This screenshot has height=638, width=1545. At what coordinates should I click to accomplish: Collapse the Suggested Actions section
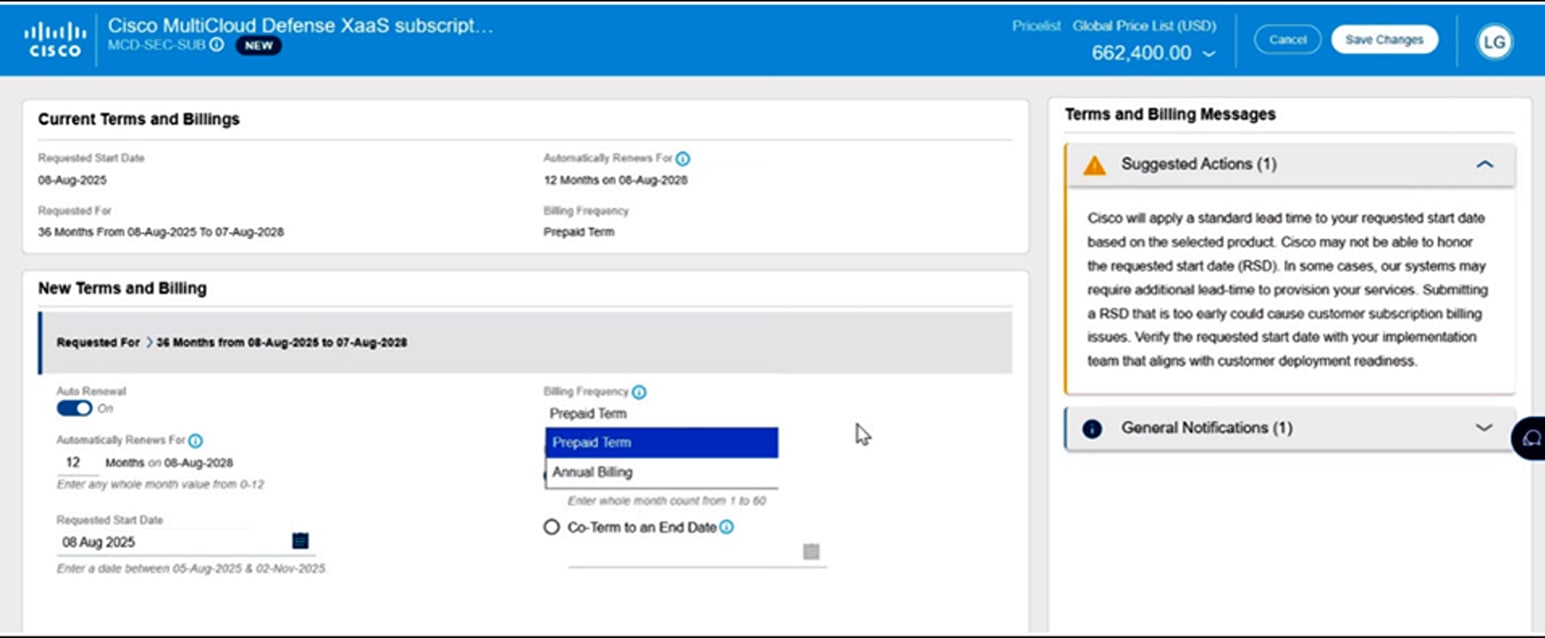(1485, 164)
